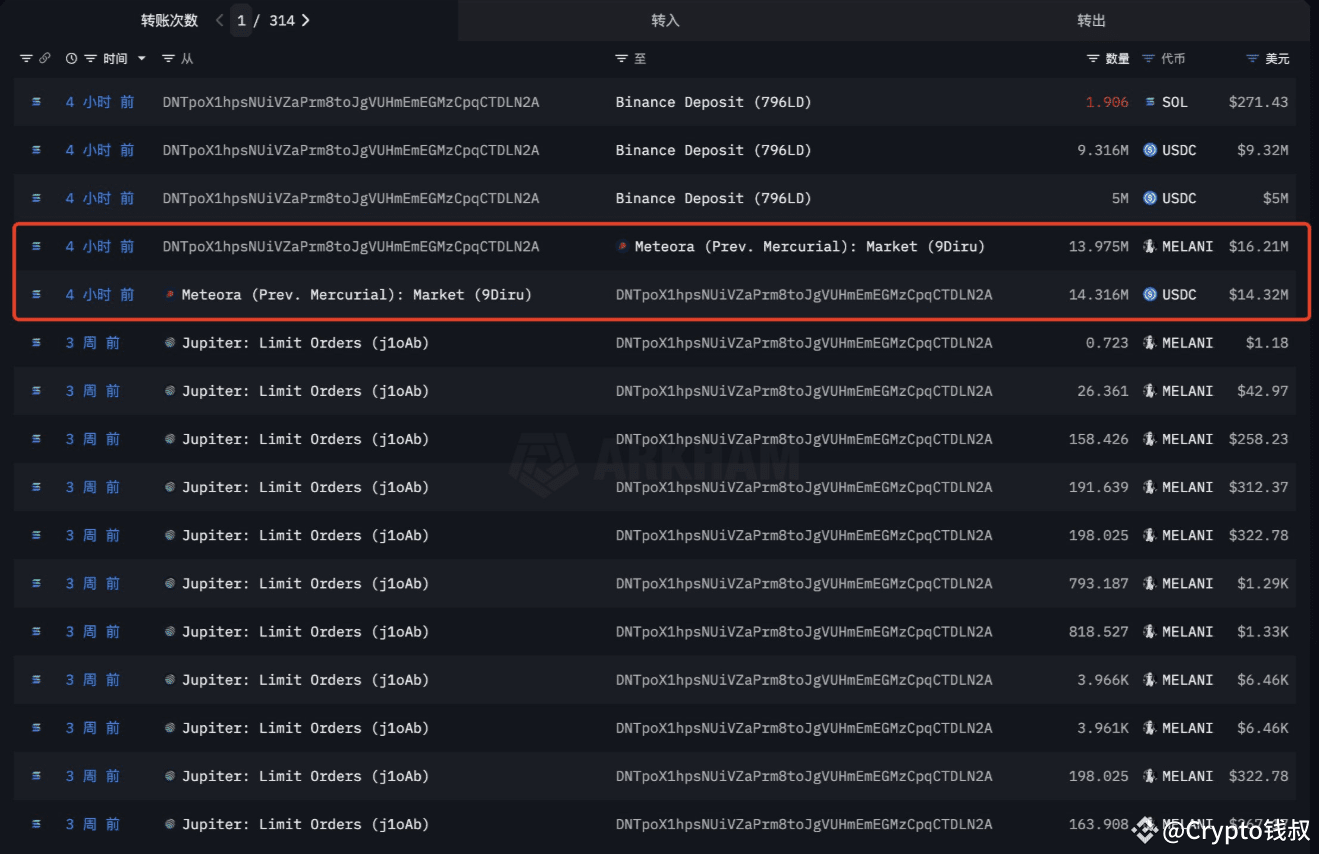Click the $1.18 USD value
The image size is (1319, 854).
pyautogui.click(x=1267, y=343)
